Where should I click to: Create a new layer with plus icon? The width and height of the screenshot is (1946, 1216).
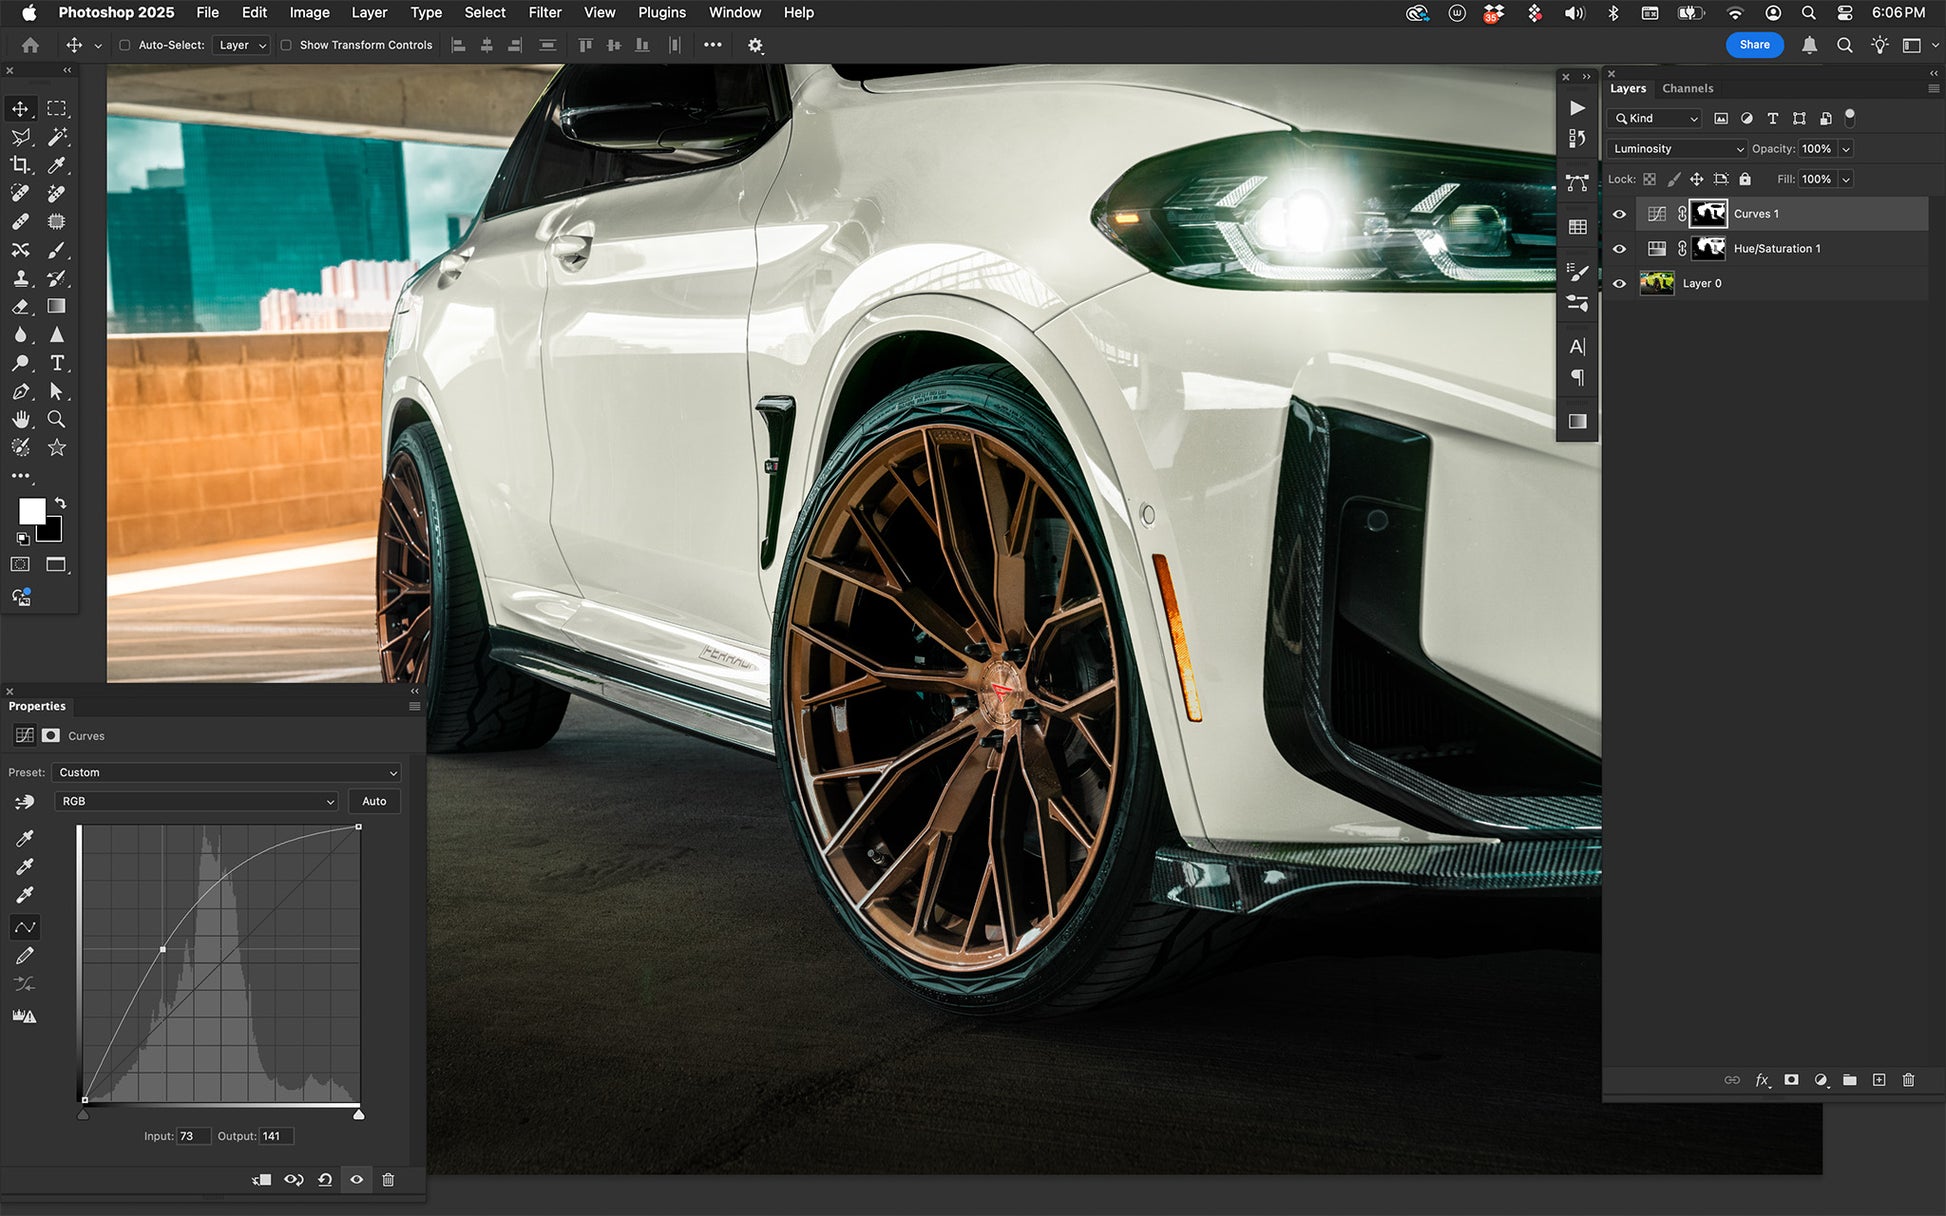coord(1879,1080)
